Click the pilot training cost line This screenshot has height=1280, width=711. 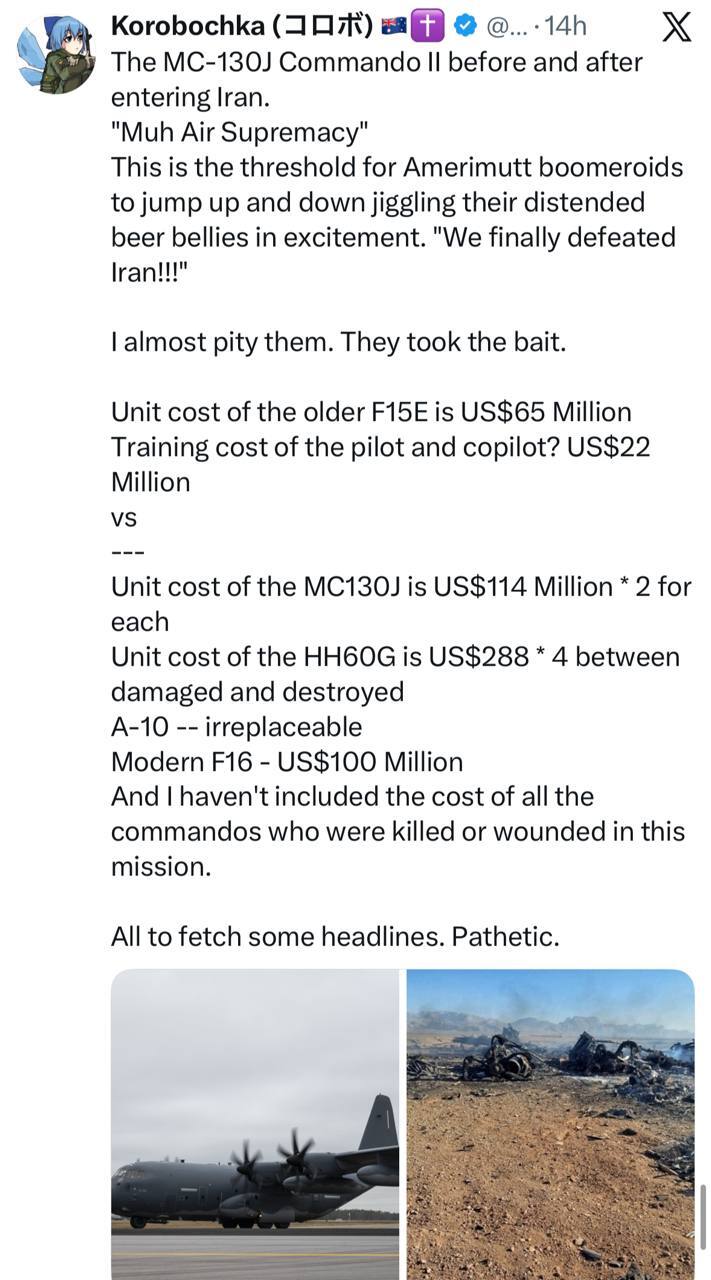pos(380,447)
